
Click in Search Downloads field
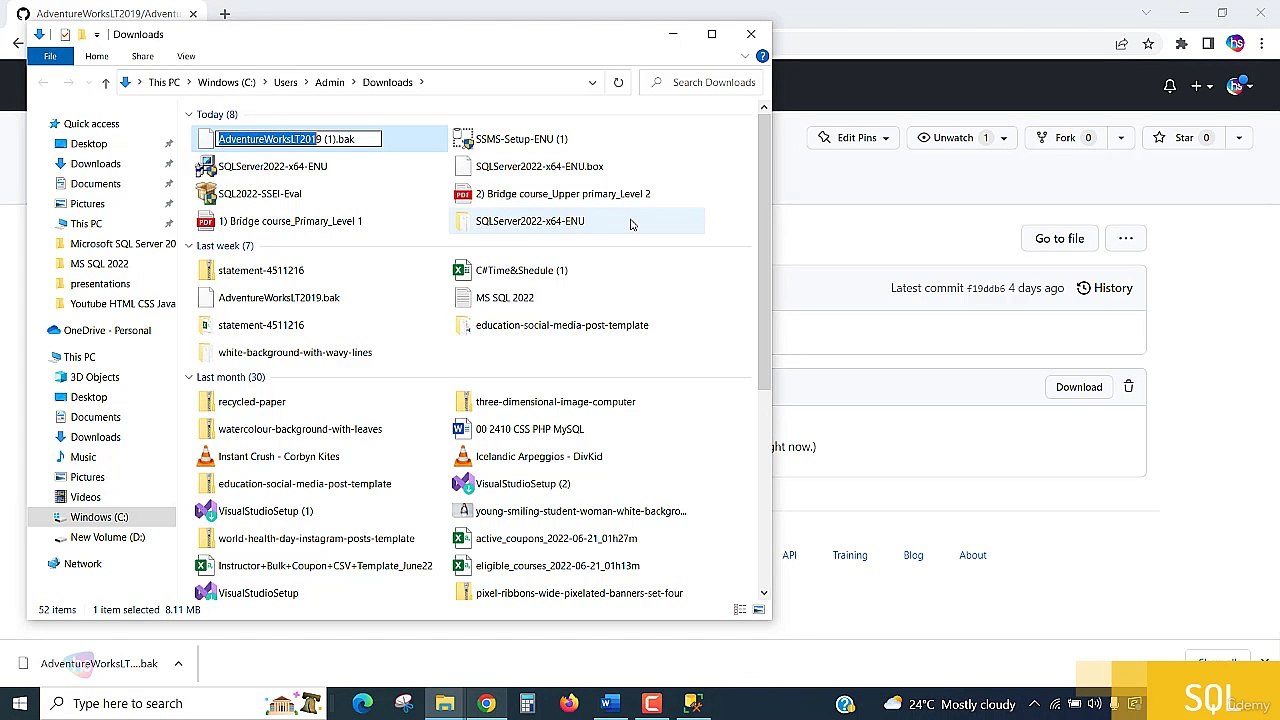(704, 83)
